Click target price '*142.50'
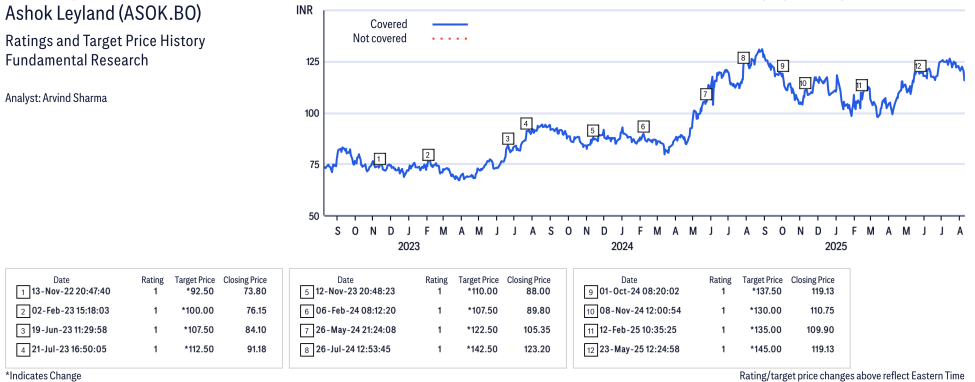The height and width of the screenshot is (382, 975). [x=482, y=349]
